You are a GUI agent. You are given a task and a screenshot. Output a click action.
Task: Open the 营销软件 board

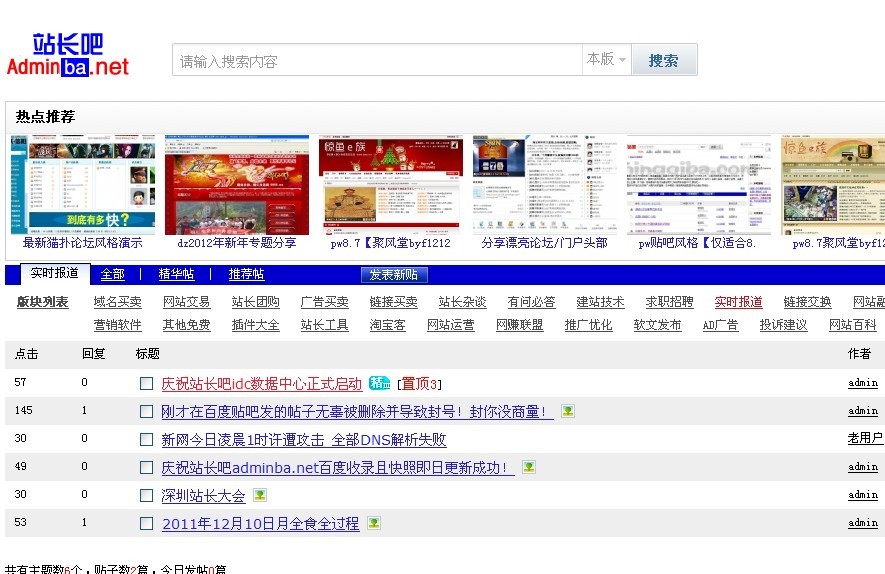pos(117,325)
